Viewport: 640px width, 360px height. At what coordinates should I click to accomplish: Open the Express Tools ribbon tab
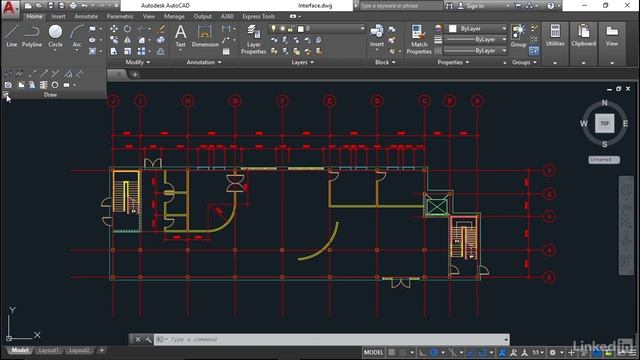[x=258, y=16]
